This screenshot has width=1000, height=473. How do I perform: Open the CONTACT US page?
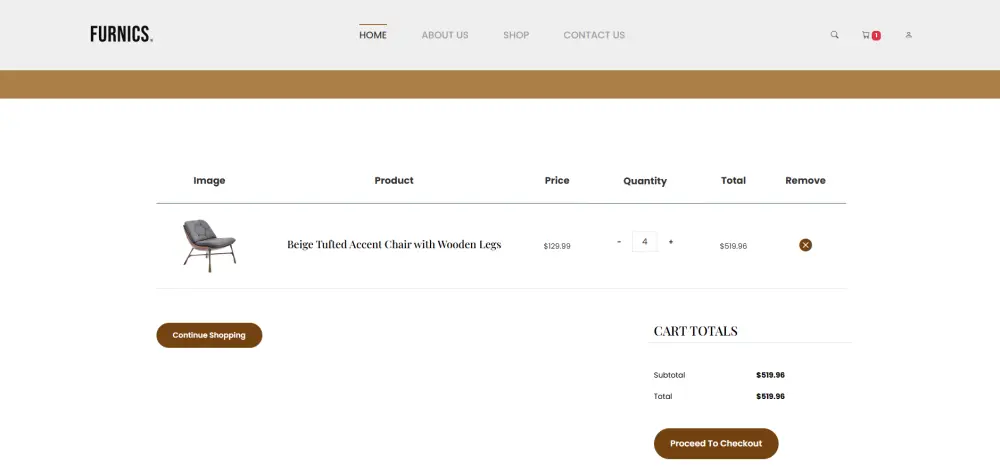594,35
